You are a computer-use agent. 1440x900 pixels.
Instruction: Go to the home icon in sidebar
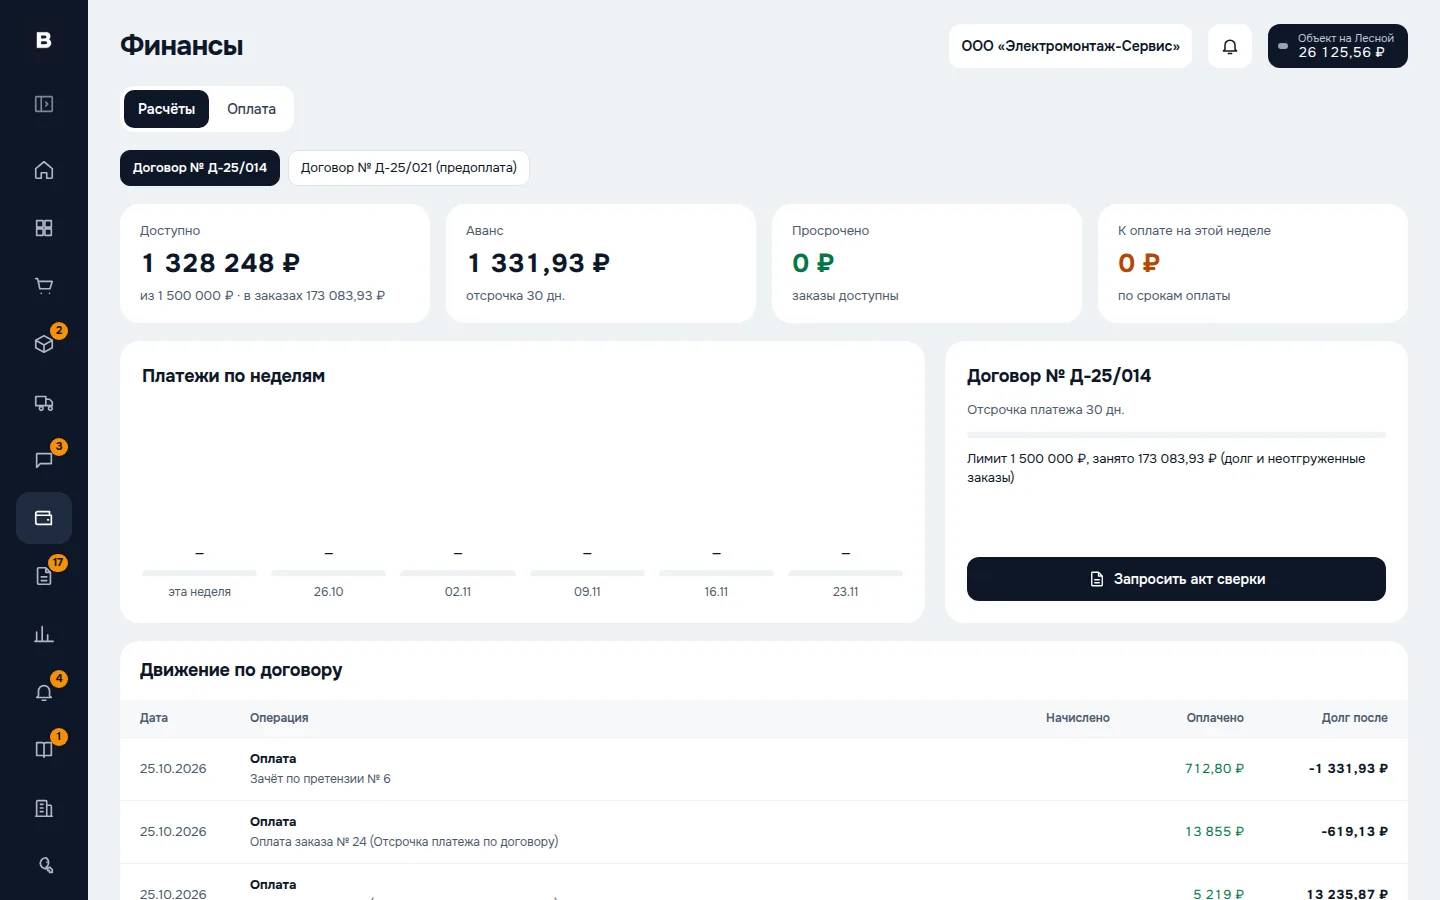pyautogui.click(x=44, y=170)
